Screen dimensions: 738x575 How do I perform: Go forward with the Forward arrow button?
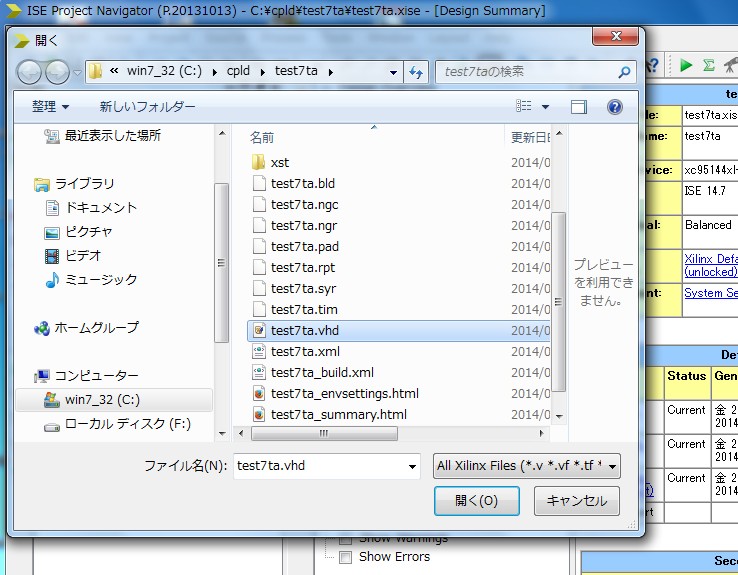point(57,72)
